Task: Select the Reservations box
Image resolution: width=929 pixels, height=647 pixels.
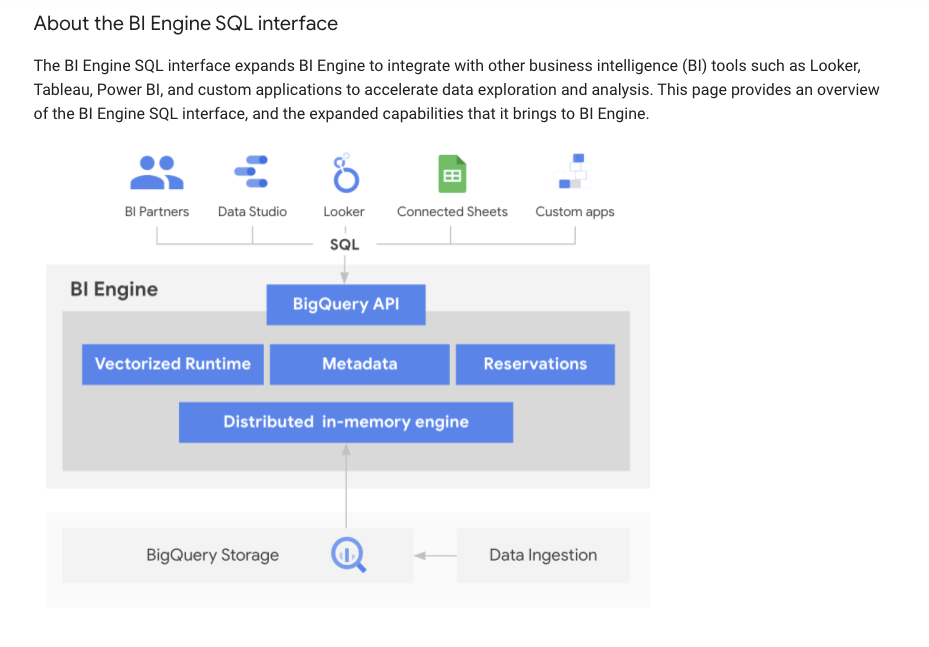Action: click(x=535, y=364)
